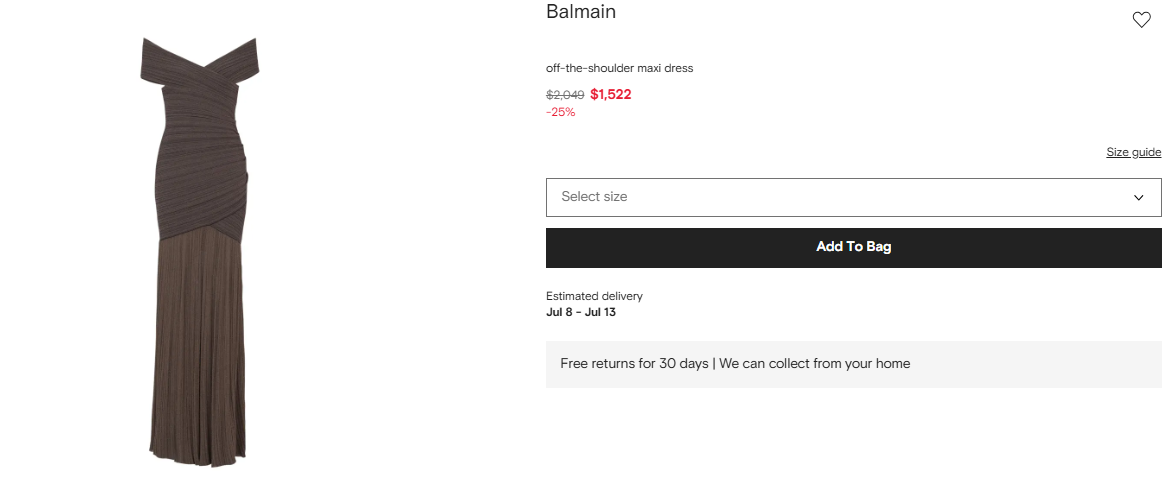Click the 'off-the-shoulder maxi dress' product title
Image resolution: width=1175 pixels, height=490 pixels.
pos(620,68)
